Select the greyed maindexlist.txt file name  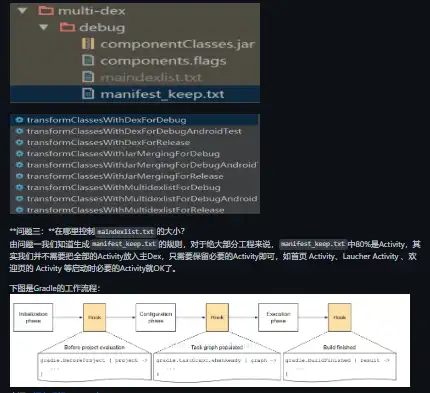[x=151, y=77]
